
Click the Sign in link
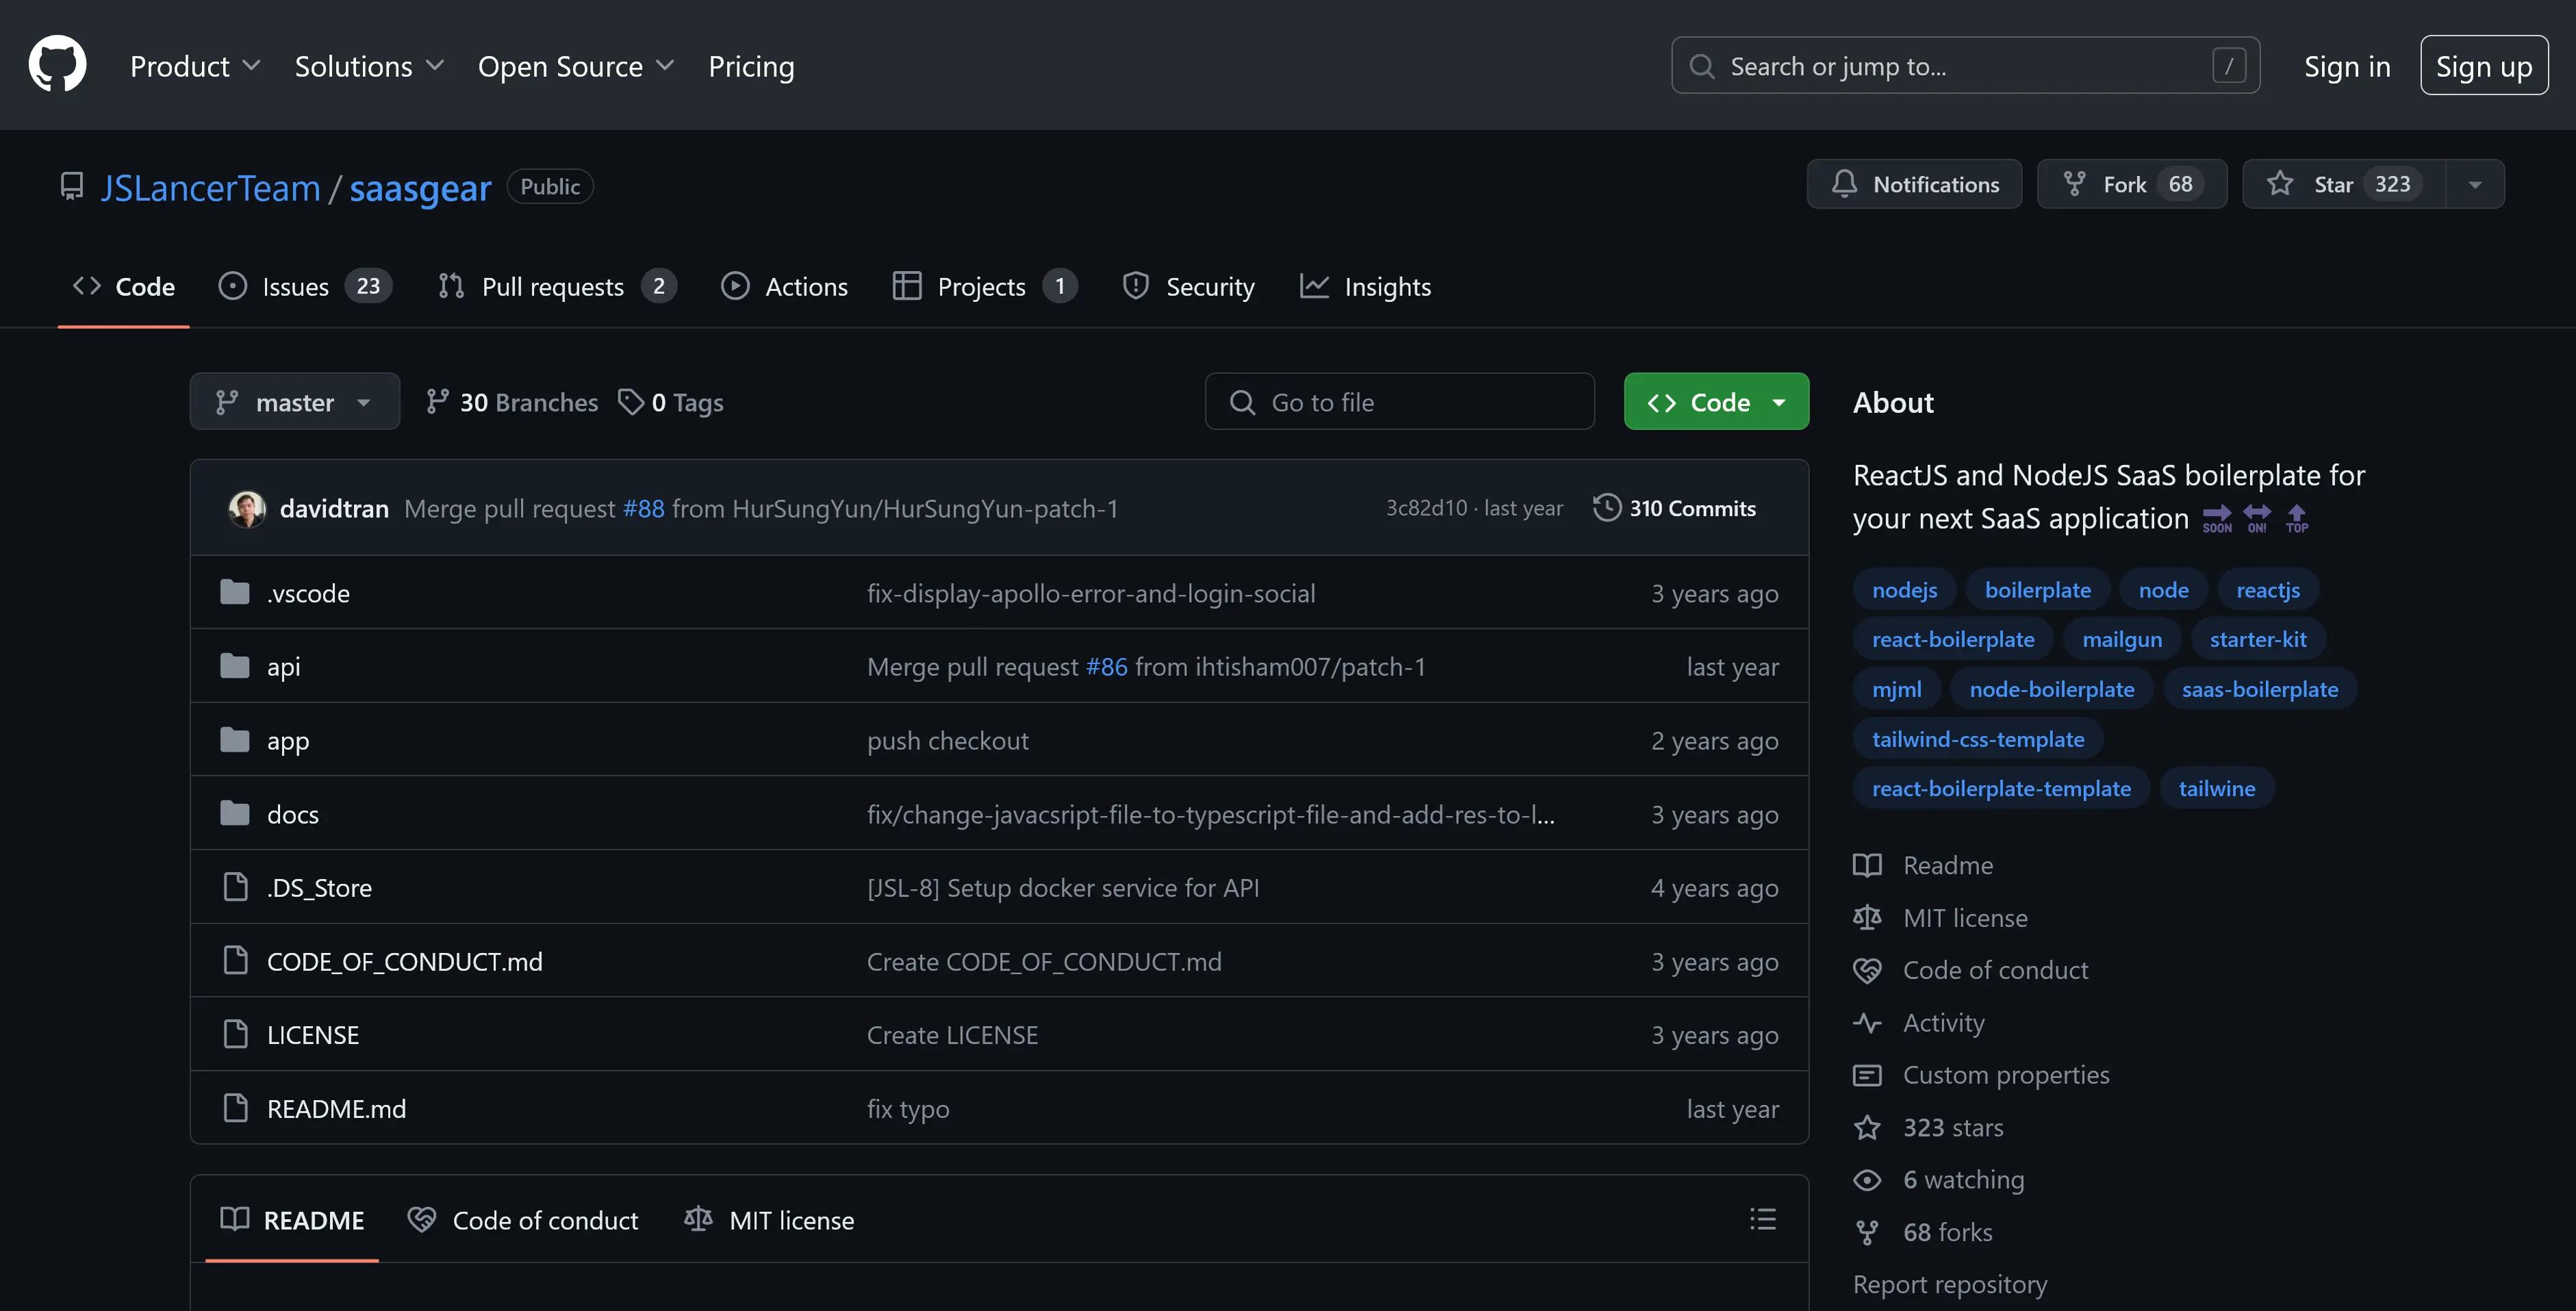[2347, 66]
